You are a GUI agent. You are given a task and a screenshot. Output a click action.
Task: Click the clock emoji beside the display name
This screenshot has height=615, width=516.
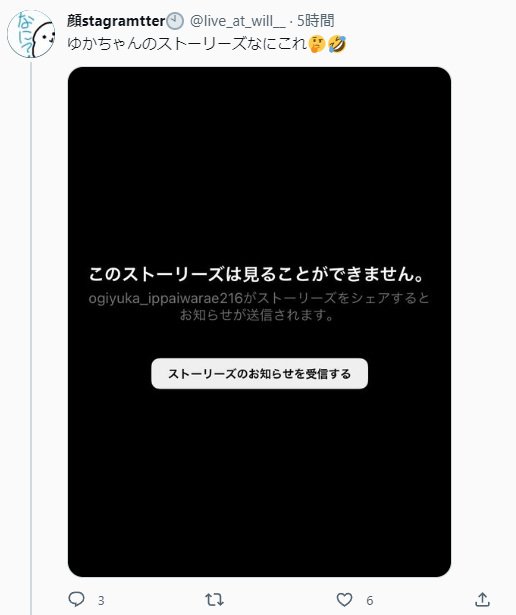coord(175,21)
